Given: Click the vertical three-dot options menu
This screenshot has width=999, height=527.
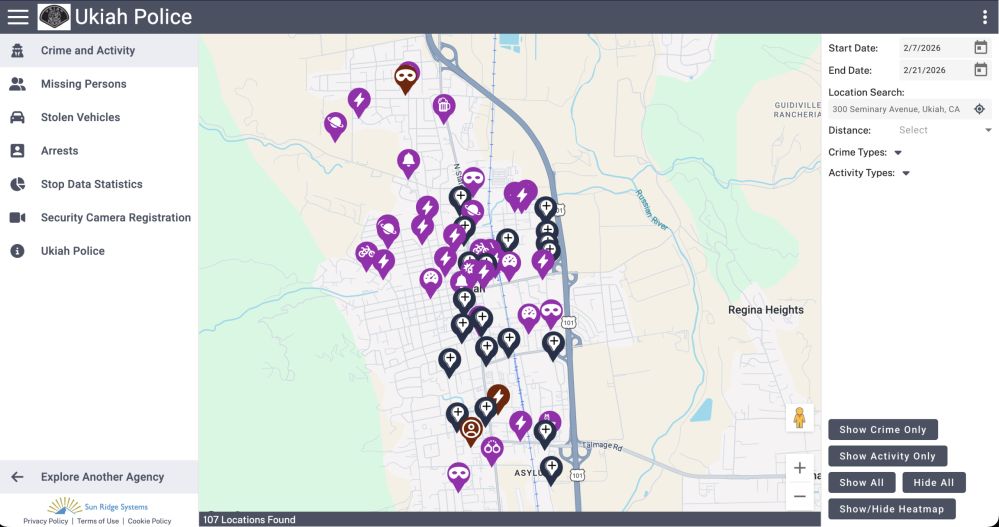Looking at the screenshot, I should point(984,17).
